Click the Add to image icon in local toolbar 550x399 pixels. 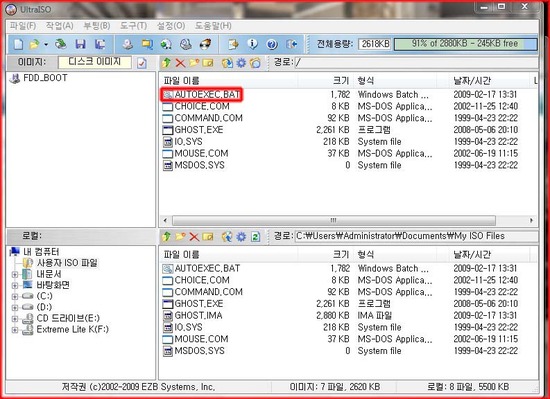pos(227,237)
